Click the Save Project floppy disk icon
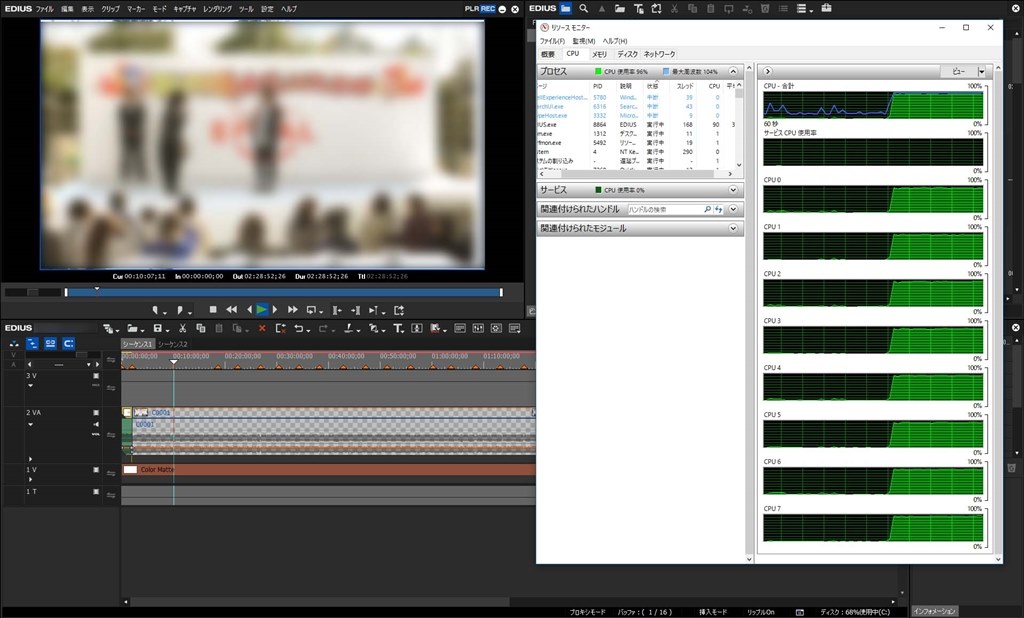This screenshot has height=618, width=1024. (157, 328)
